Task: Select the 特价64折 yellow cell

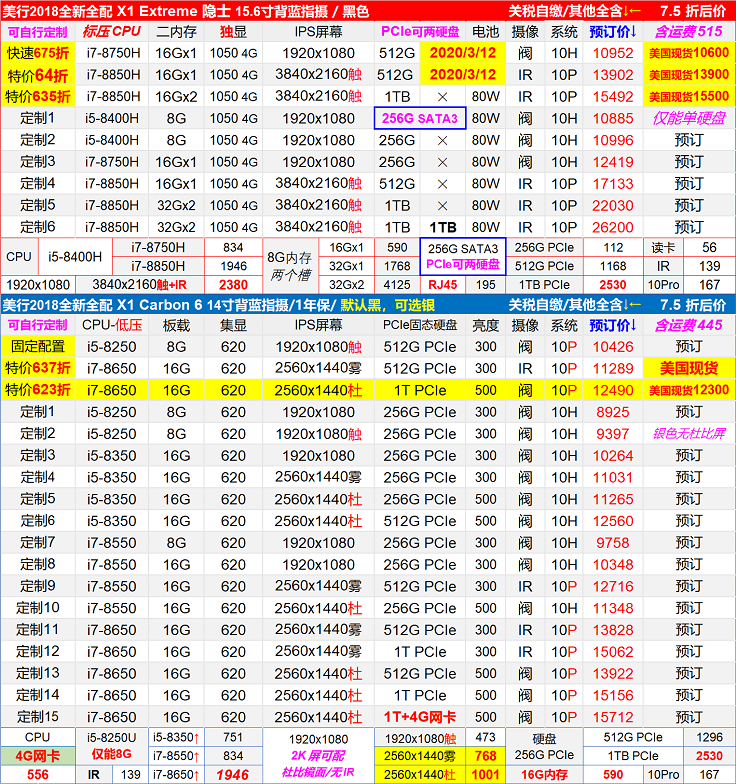Action: (37, 75)
